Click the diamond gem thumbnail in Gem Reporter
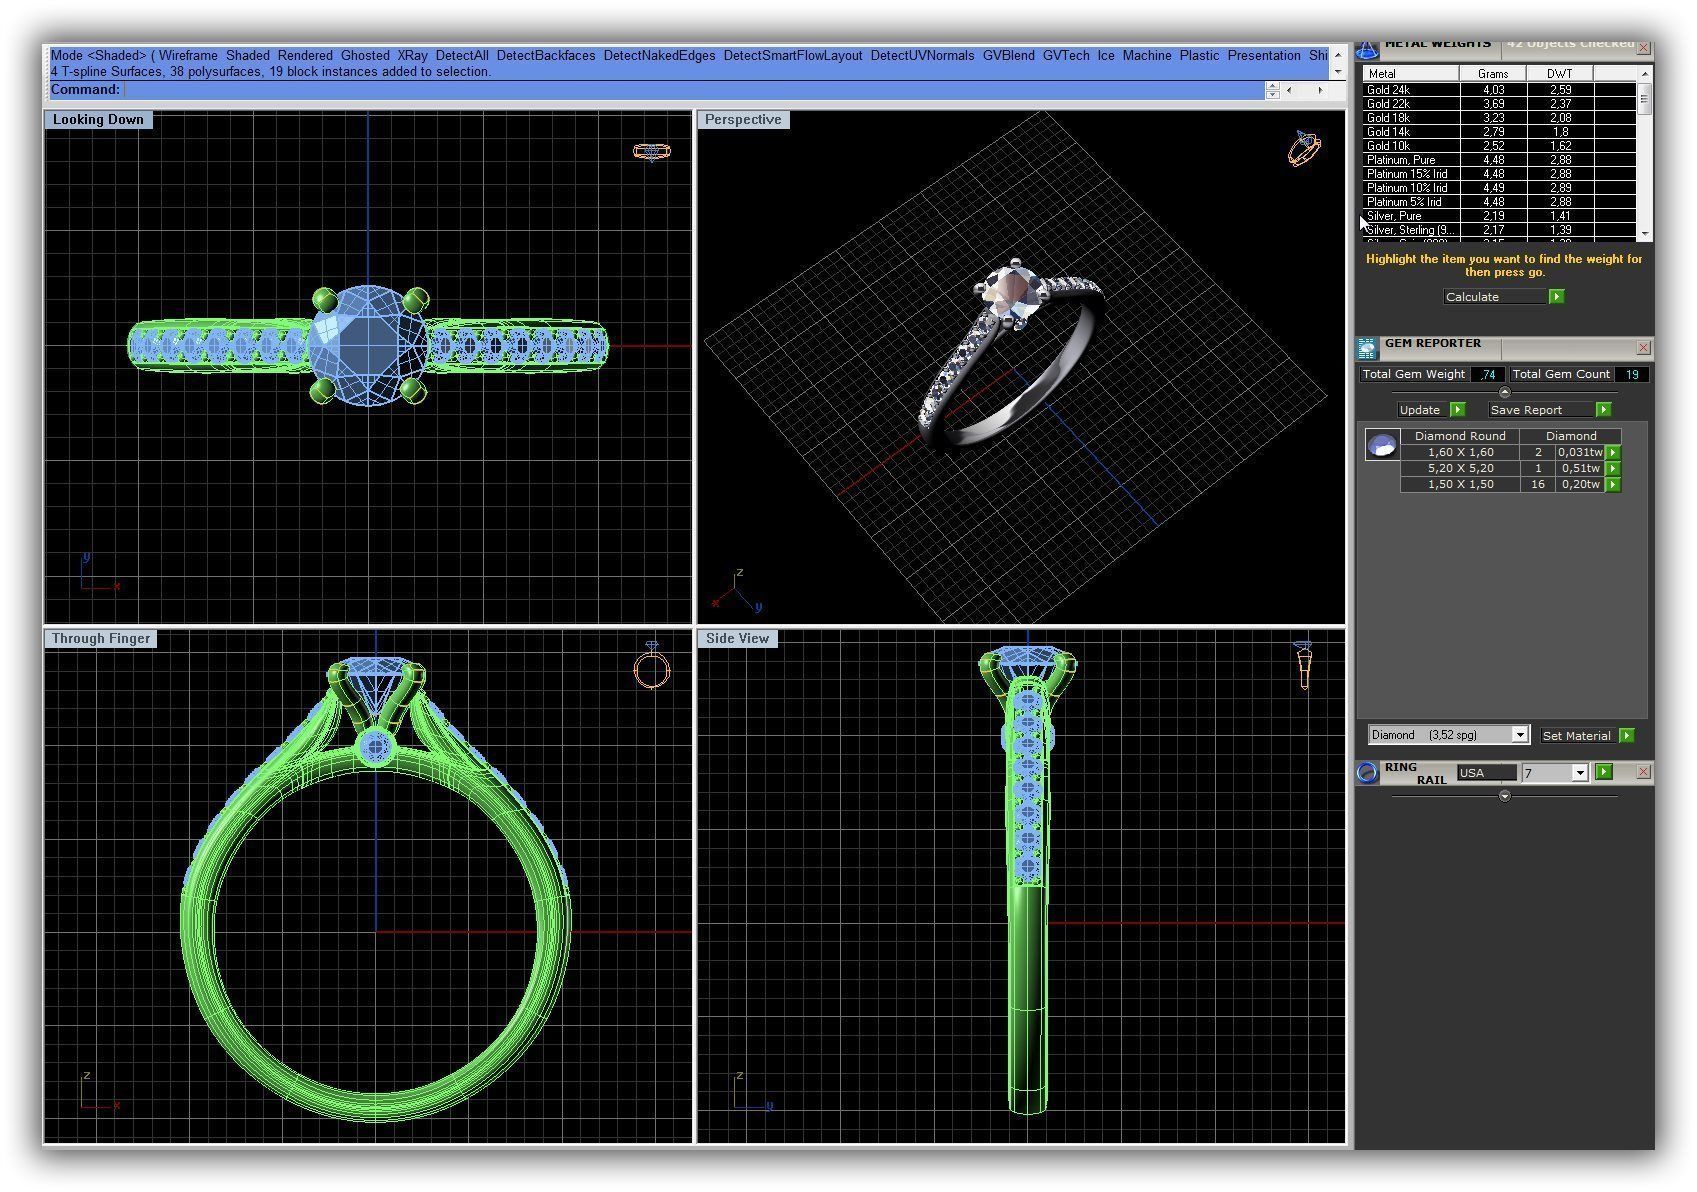This screenshot has height=1192, width=1697. click(1382, 446)
